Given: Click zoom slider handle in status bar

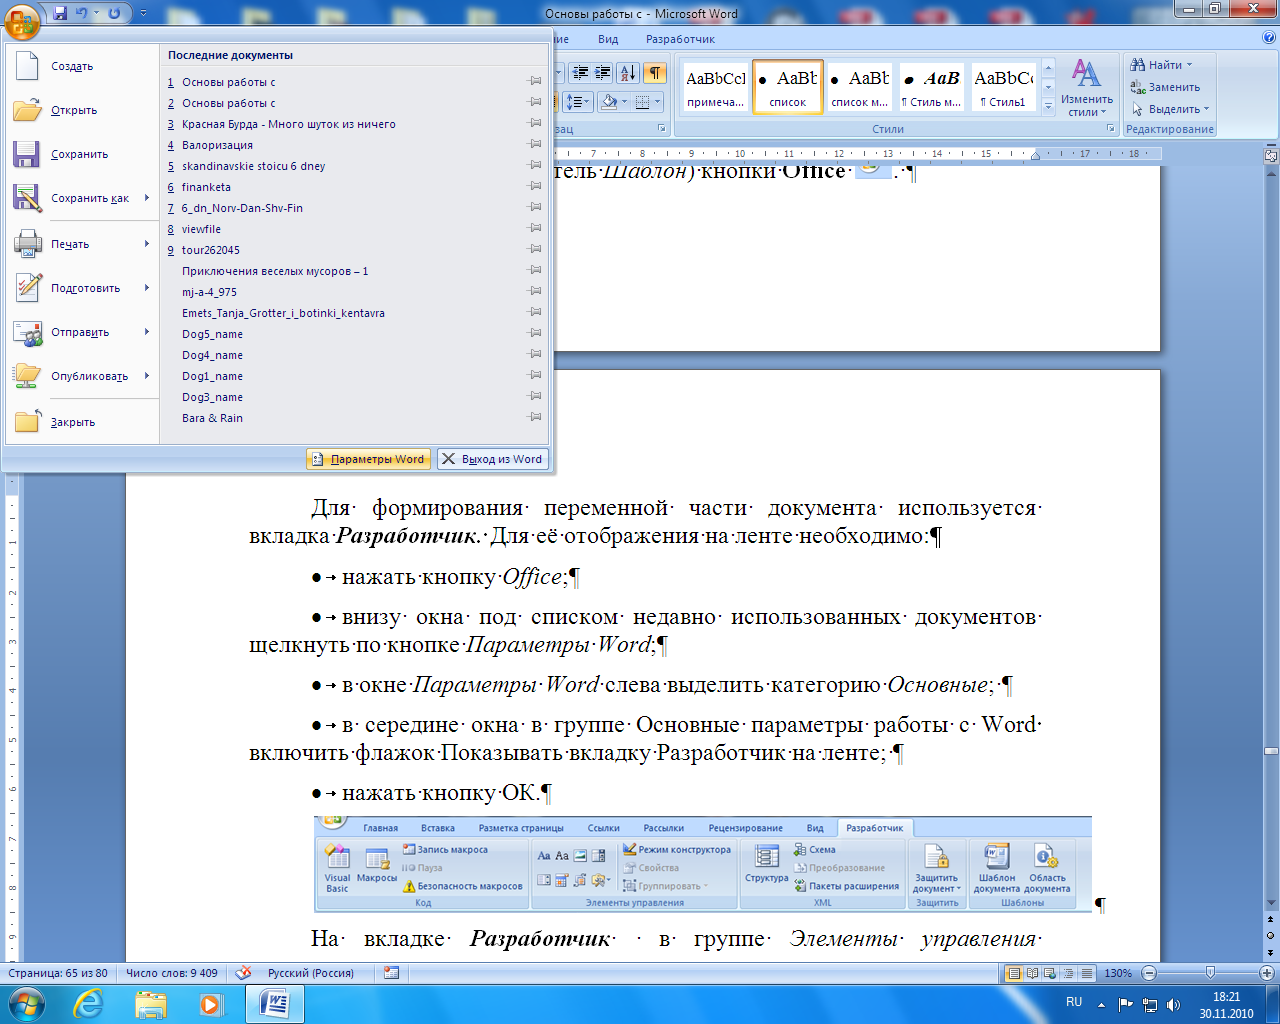Looking at the screenshot, I should click(x=1210, y=973).
